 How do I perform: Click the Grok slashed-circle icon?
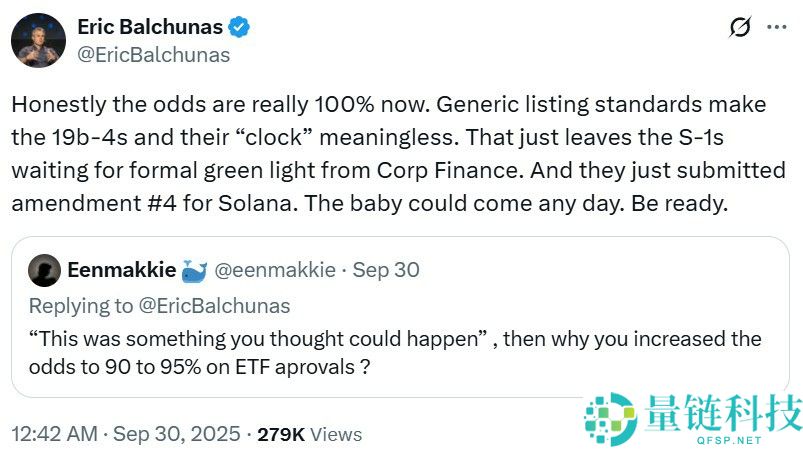click(740, 28)
